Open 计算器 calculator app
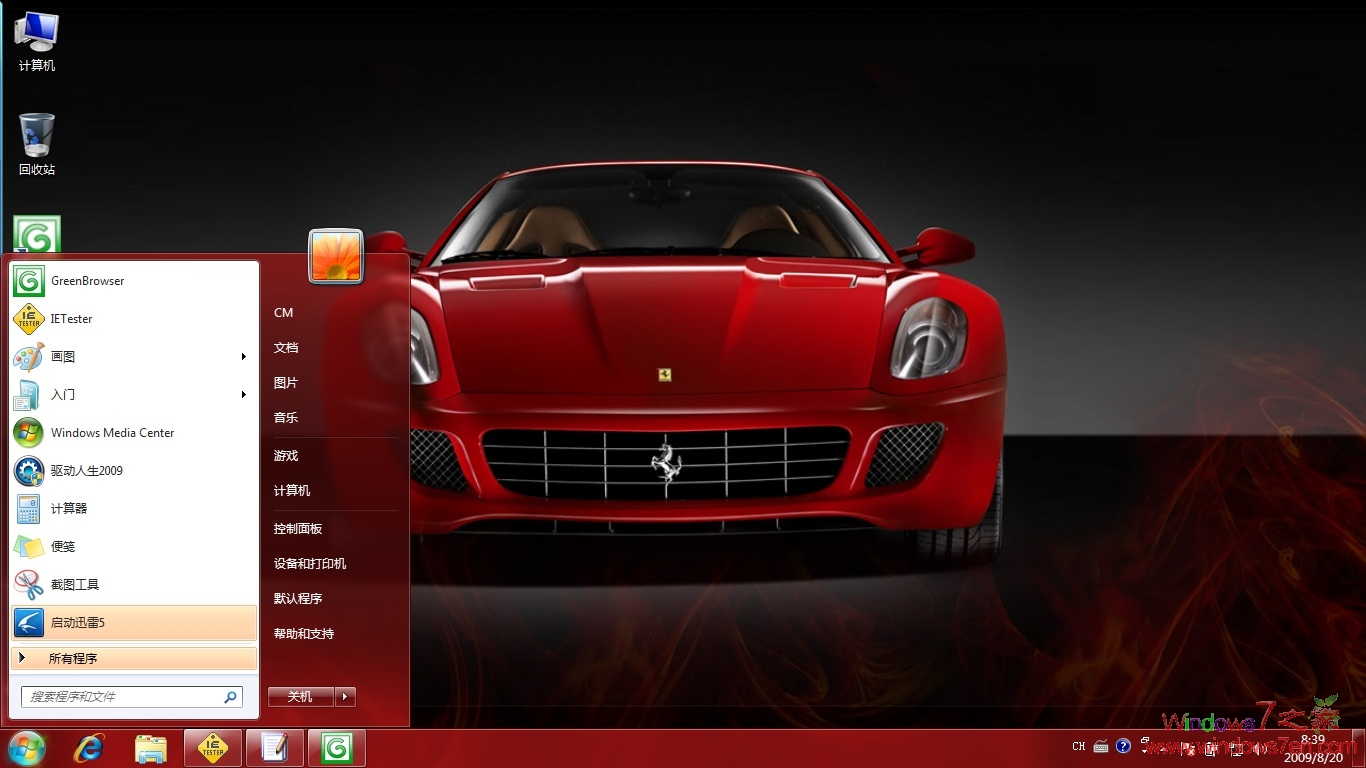1366x768 pixels. pyautogui.click(x=69, y=509)
